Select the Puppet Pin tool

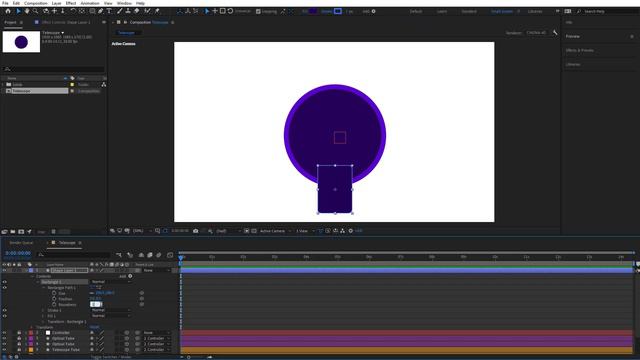pyautogui.click(x=157, y=11)
